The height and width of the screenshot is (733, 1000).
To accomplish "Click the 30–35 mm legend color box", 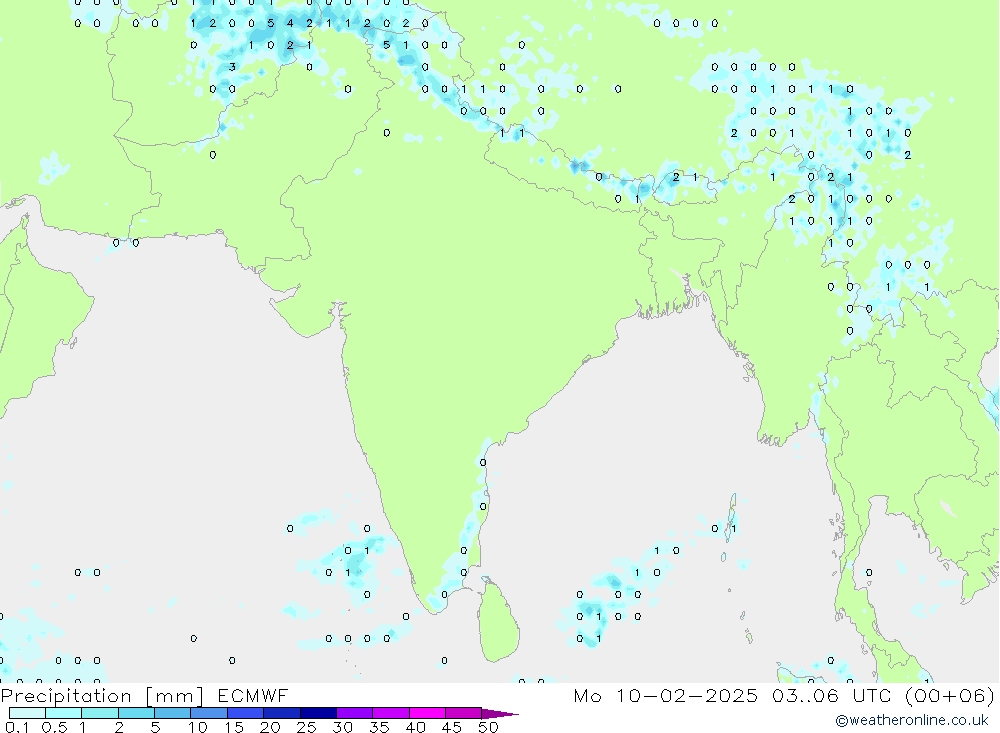I will point(355,713).
